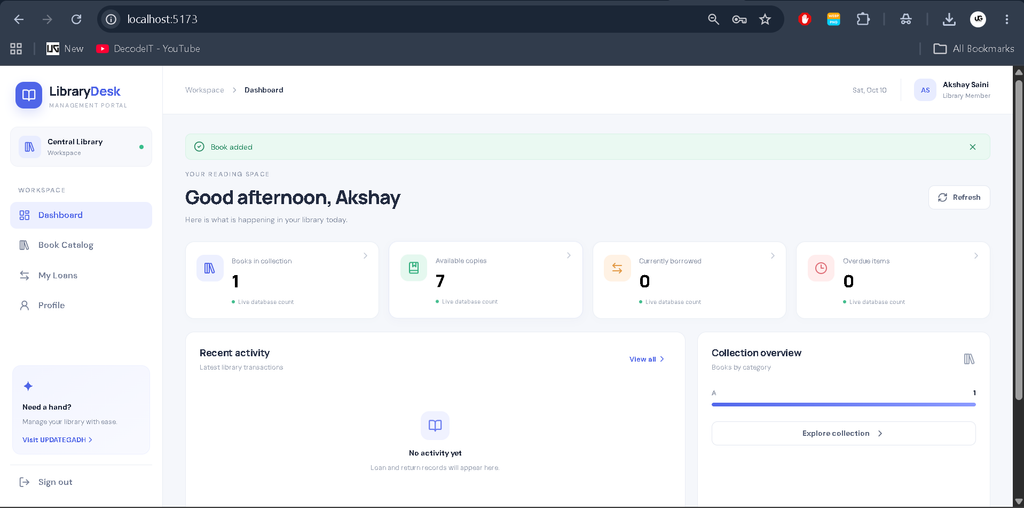The image size is (1024, 508).
Task: Click the red shield extension icon
Action: click(x=805, y=20)
